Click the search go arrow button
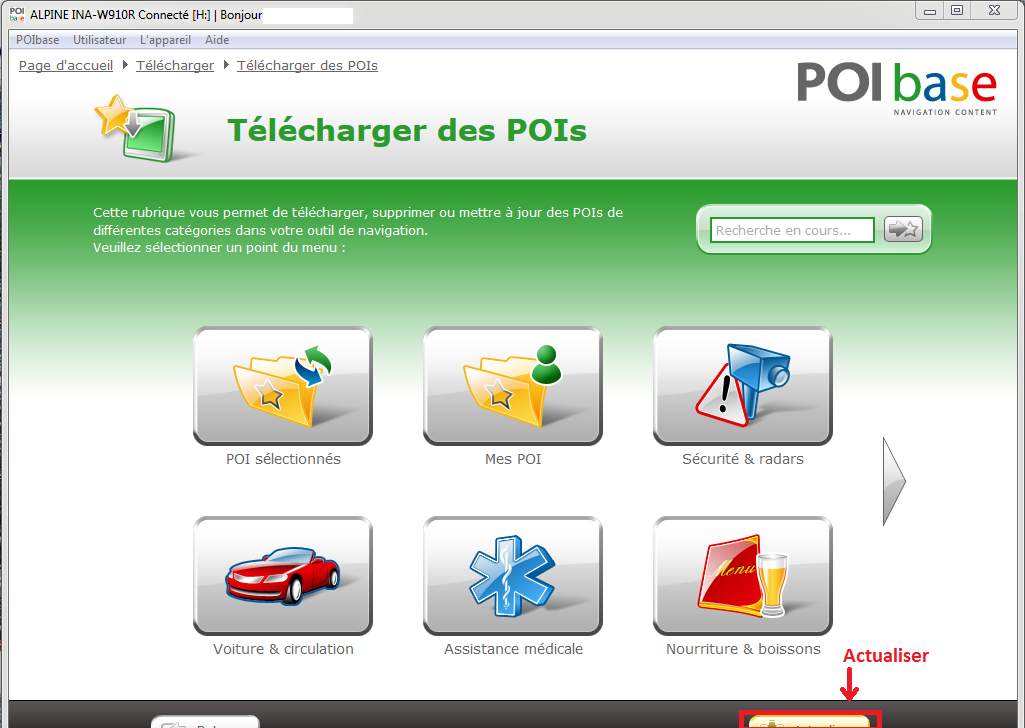This screenshot has width=1025, height=728. (x=904, y=230)
